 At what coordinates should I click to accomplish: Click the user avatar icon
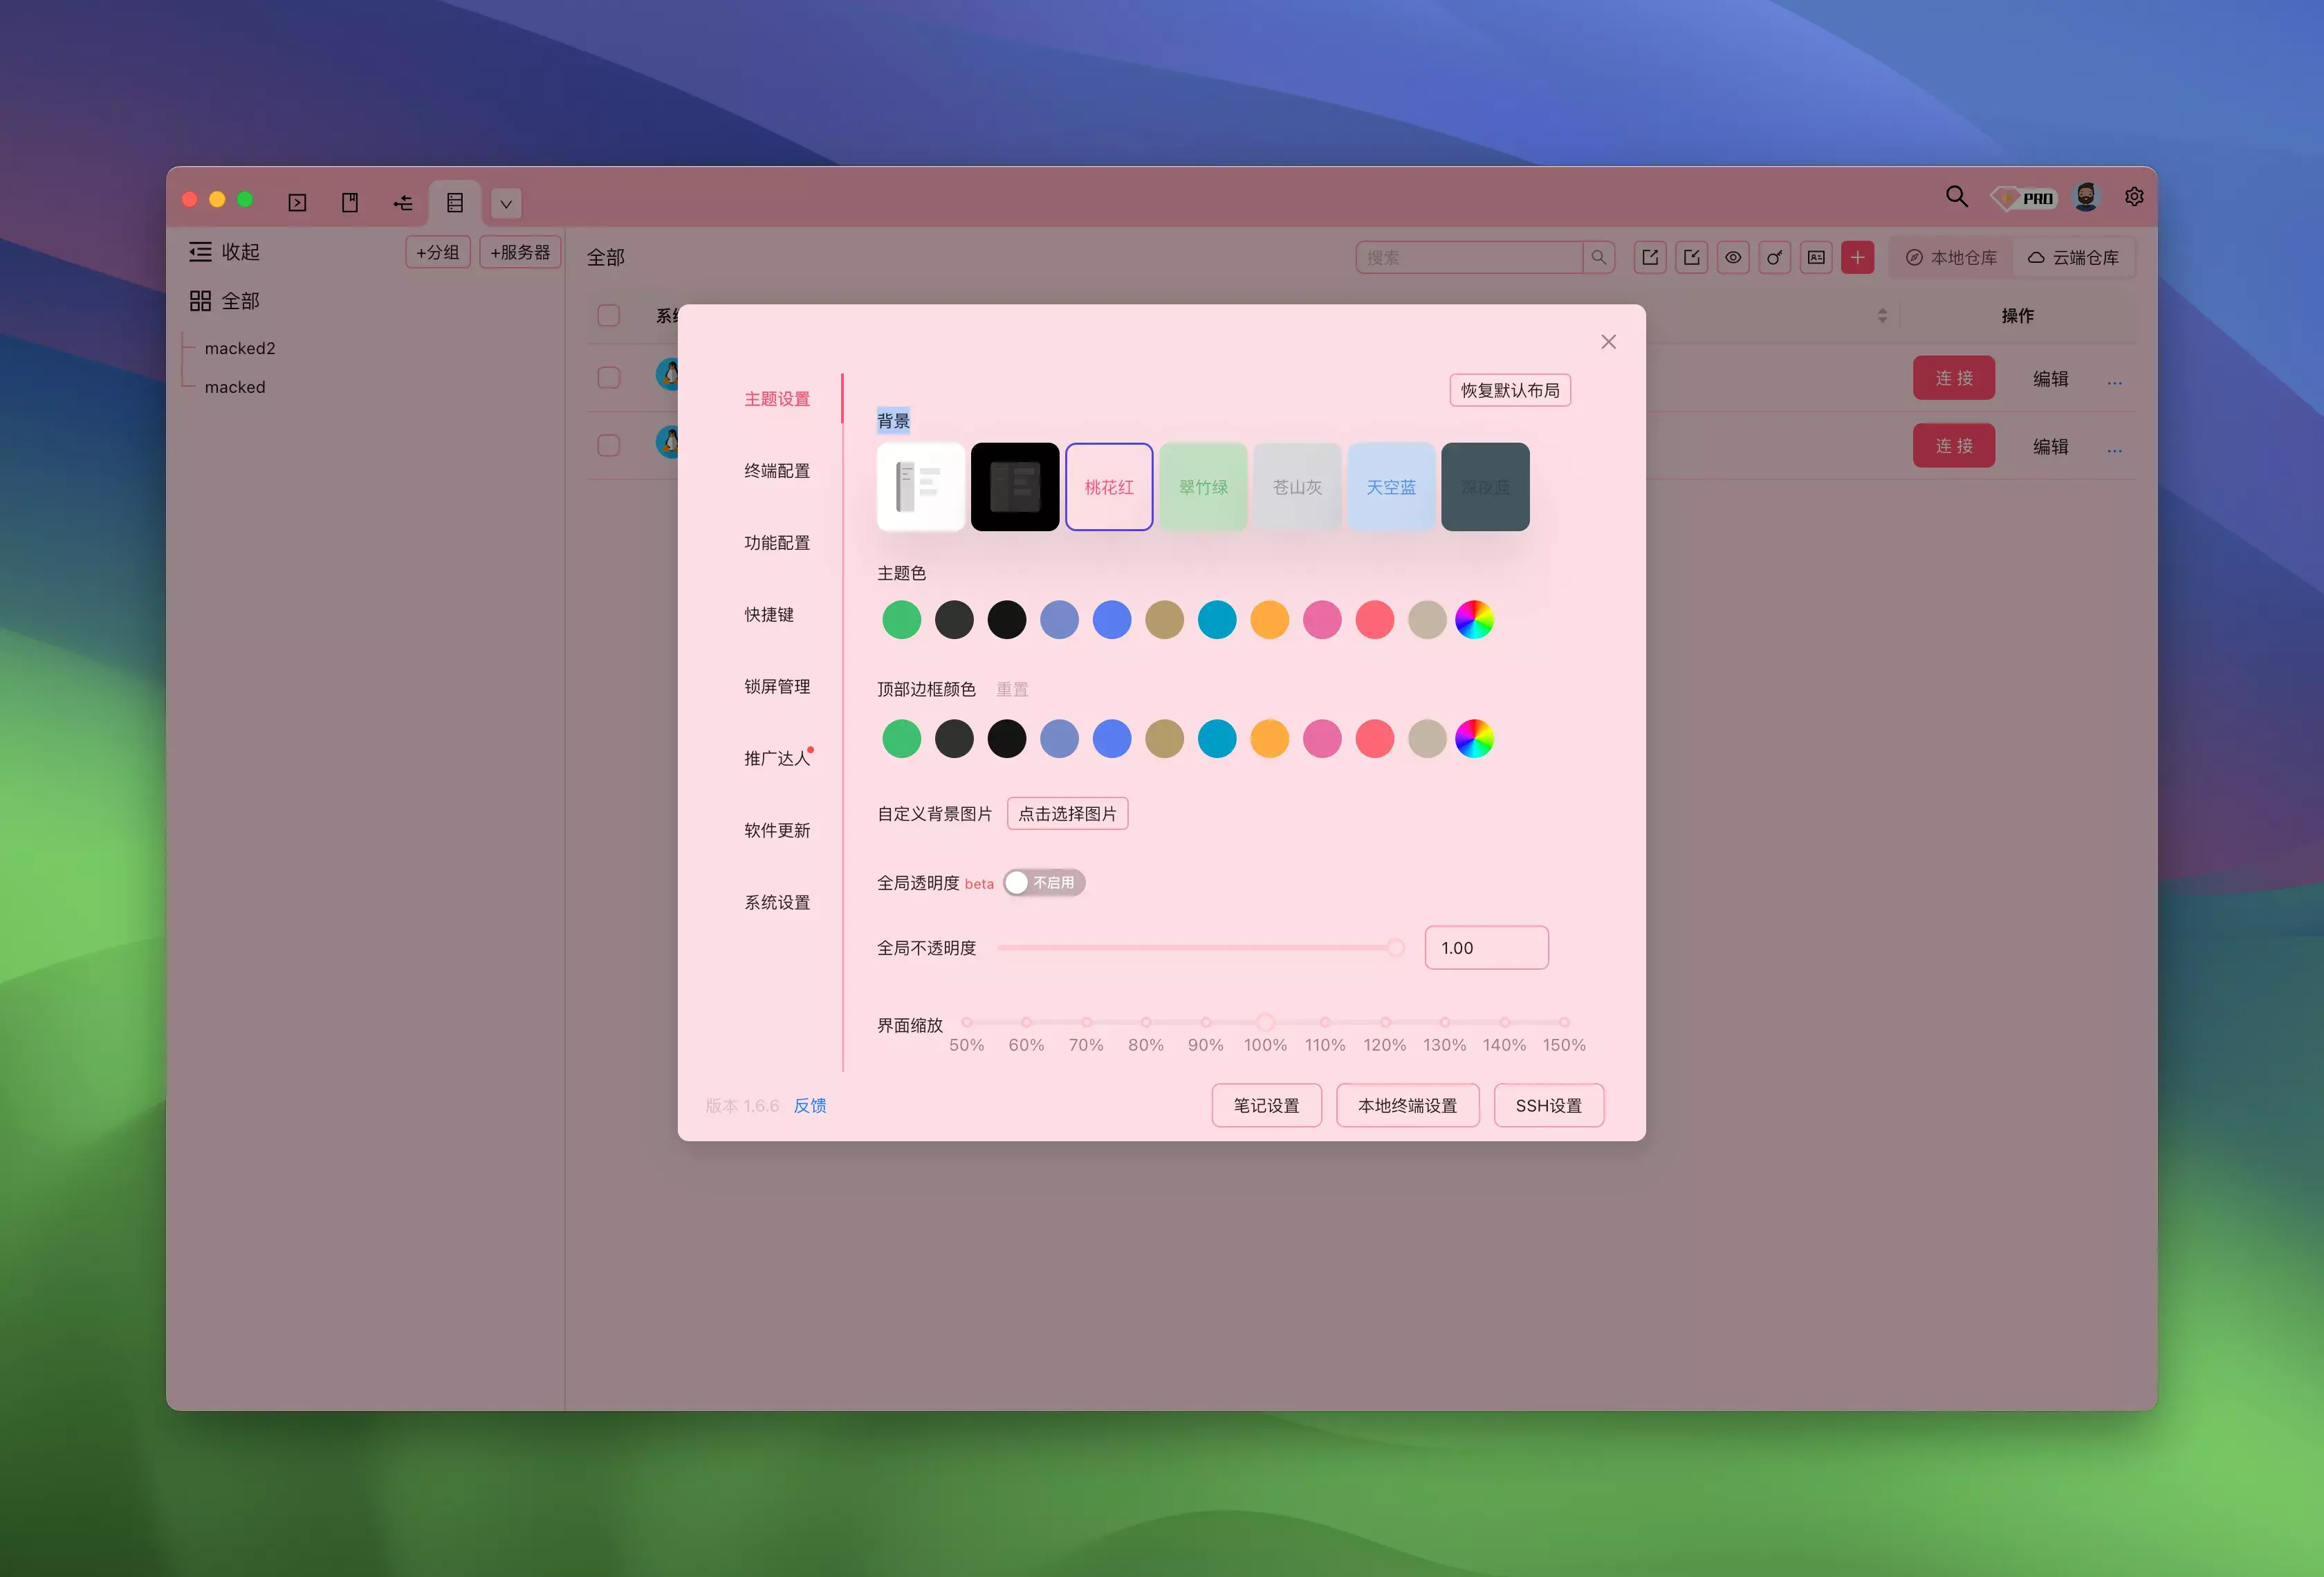click(2086, 197)
